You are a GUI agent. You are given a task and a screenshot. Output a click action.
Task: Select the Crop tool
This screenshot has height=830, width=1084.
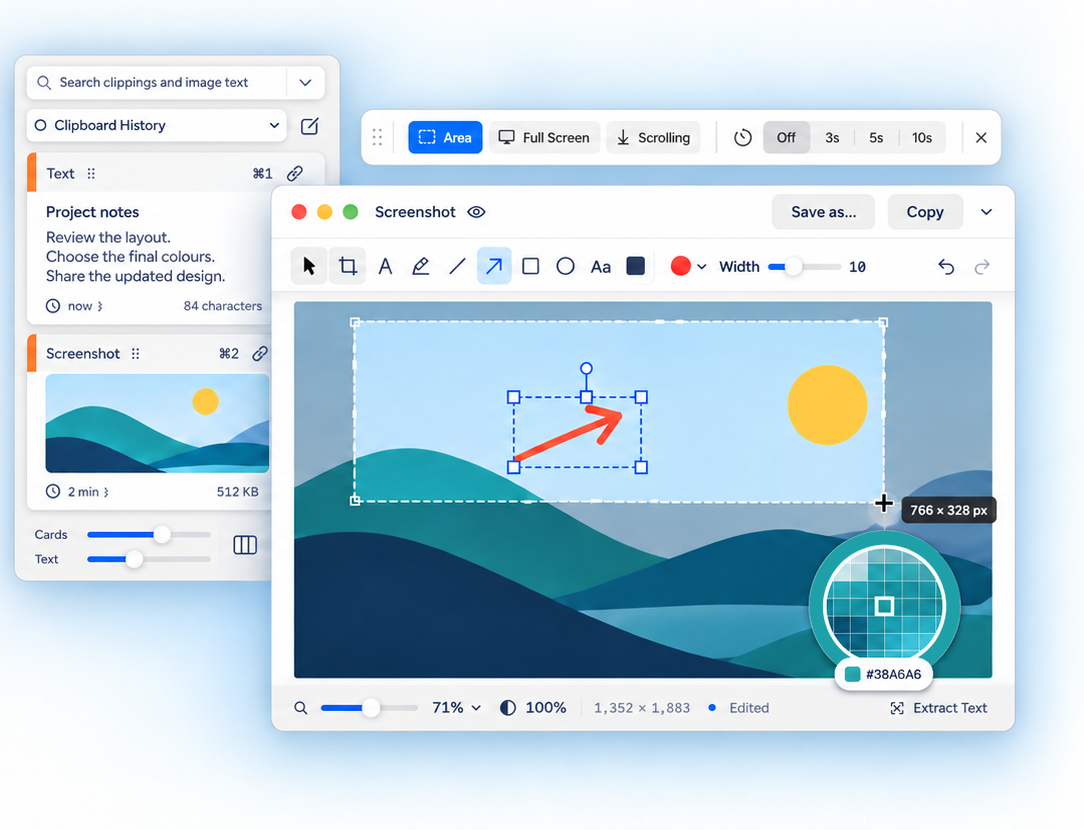pos(348,266)
